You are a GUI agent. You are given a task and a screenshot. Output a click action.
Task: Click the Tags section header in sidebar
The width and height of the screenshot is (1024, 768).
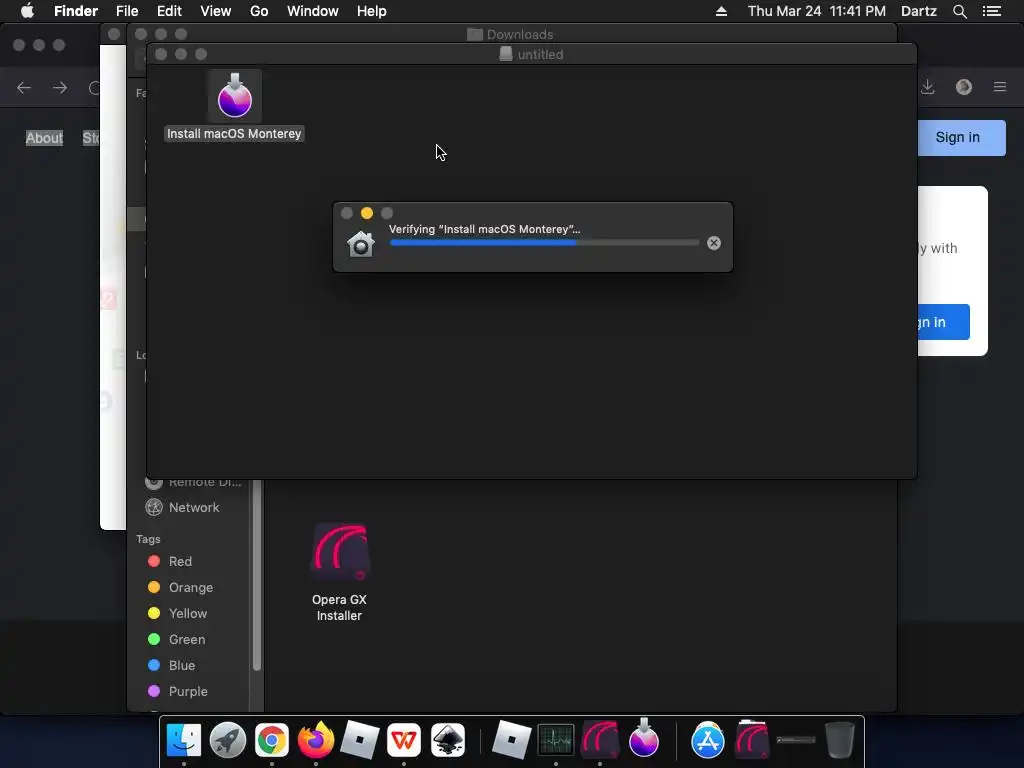[x=148, y=539]
